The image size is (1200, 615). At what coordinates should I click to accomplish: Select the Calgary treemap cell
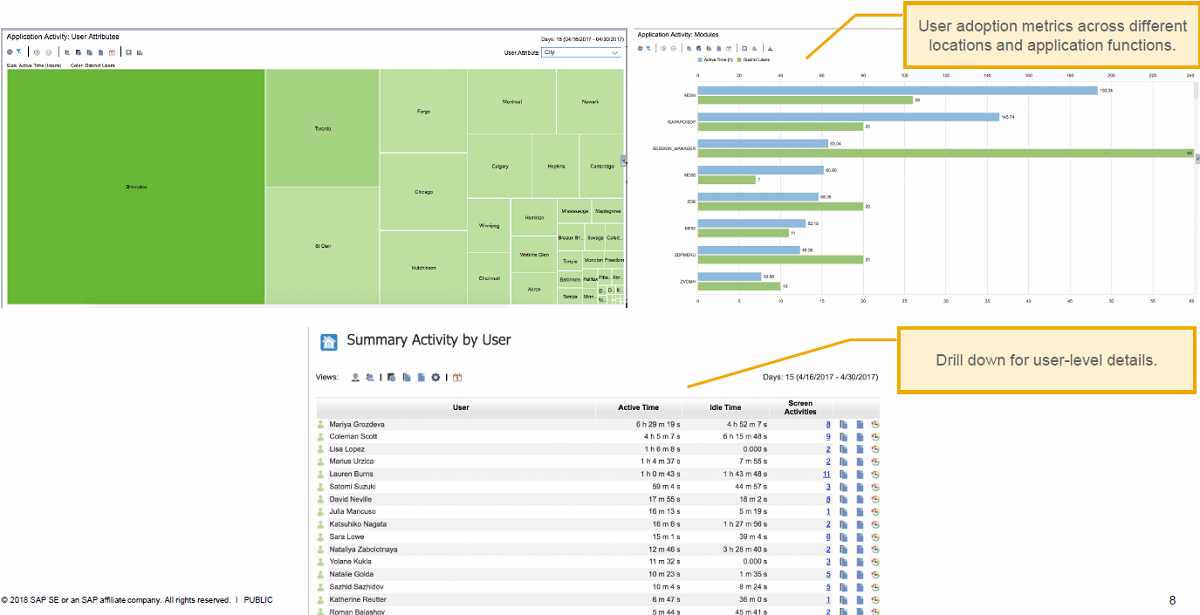500,166
